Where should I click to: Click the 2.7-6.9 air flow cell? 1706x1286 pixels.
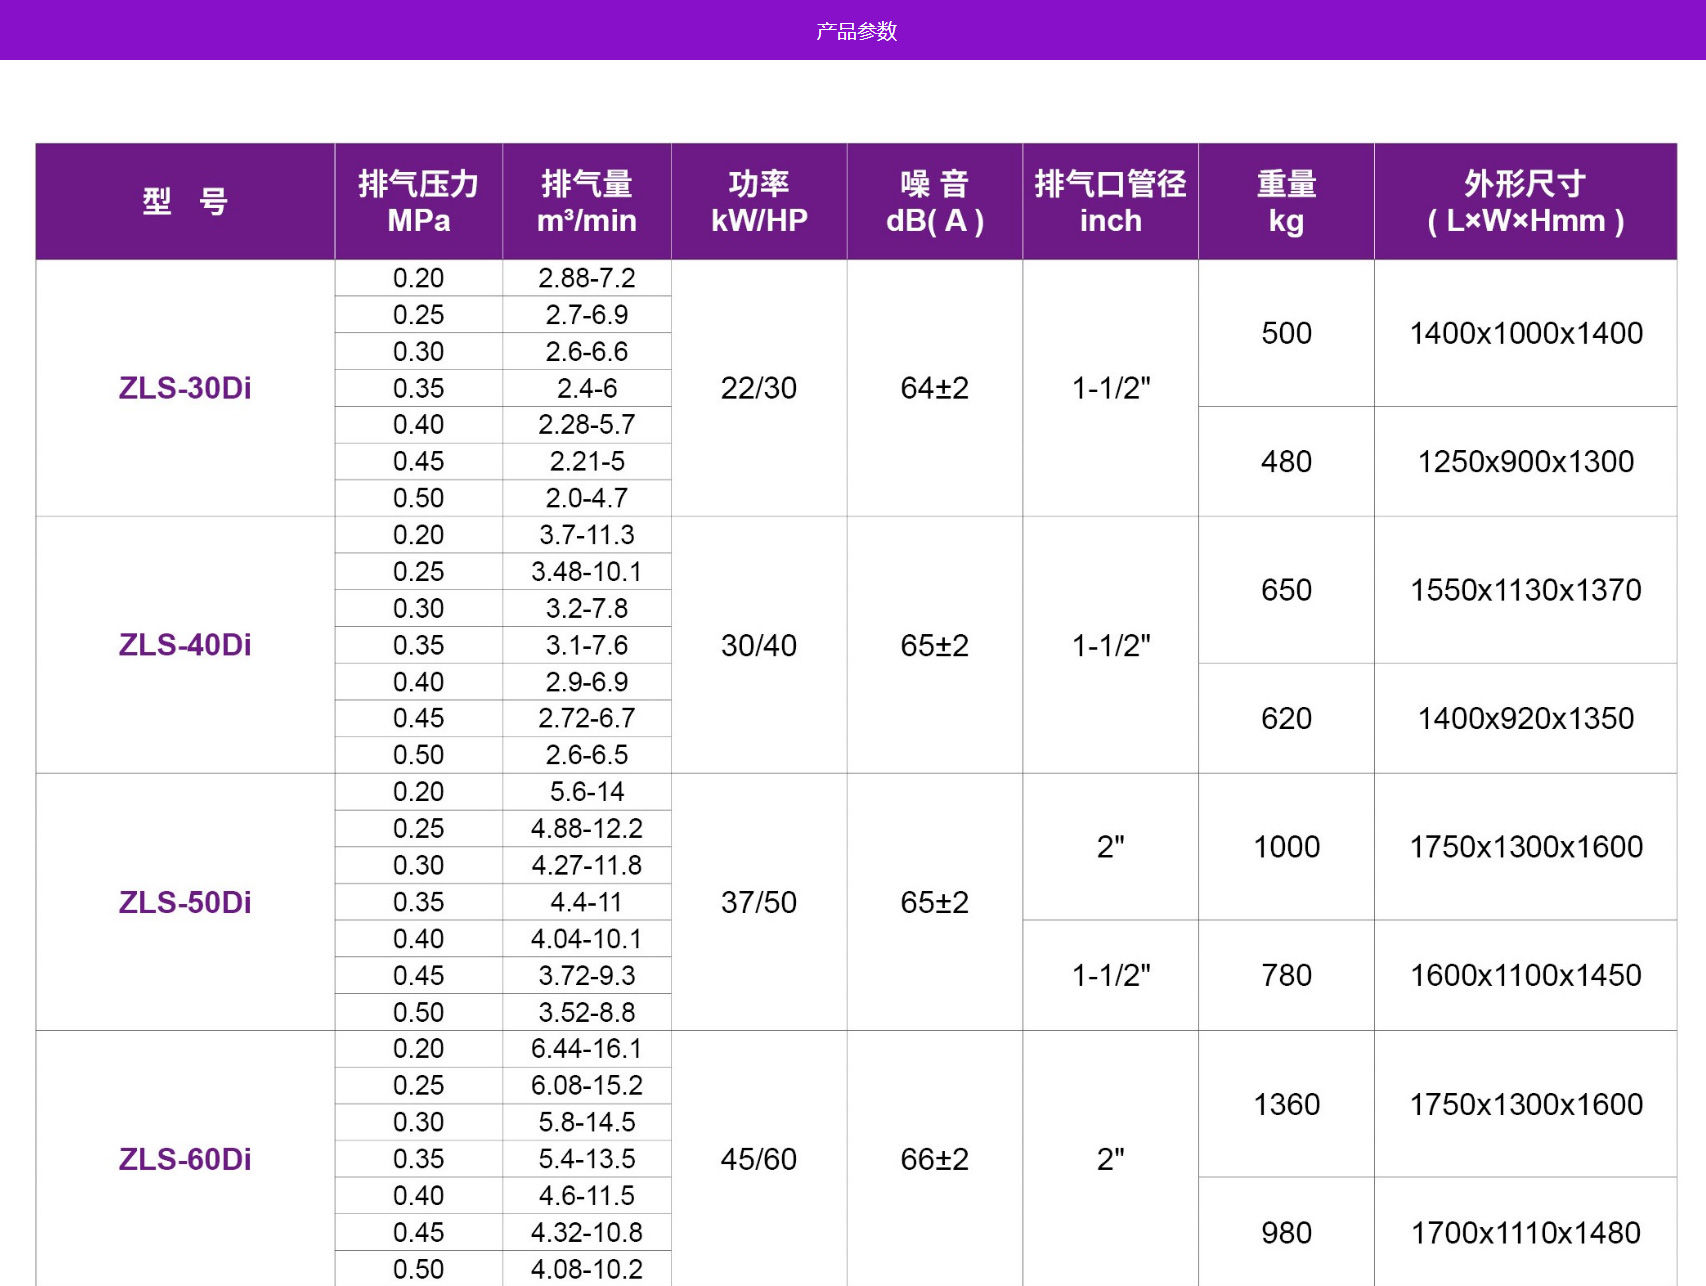(587, 315)
